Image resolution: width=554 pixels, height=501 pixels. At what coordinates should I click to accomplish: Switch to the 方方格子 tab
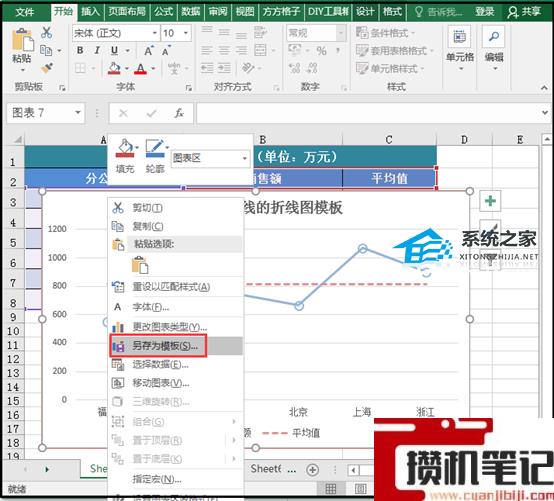[x=281, y=12]
